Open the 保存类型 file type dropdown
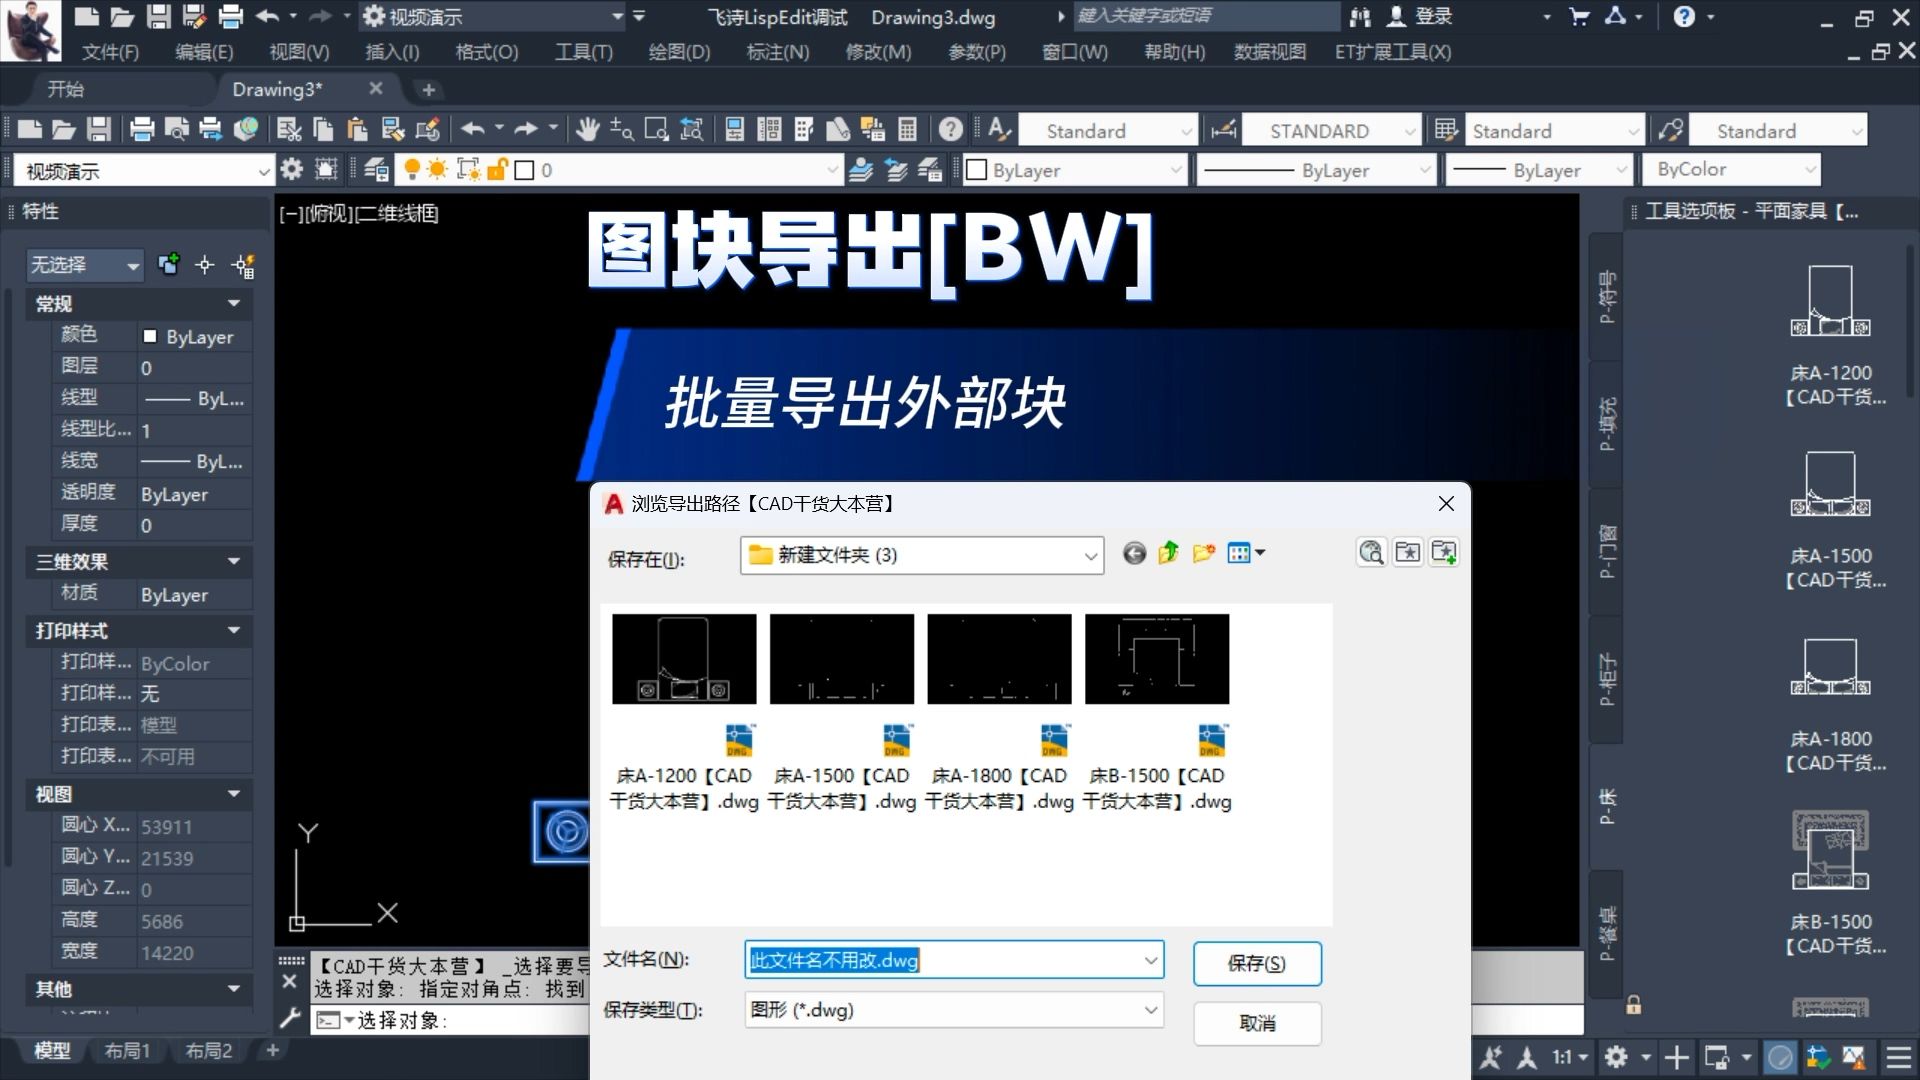The image size is (1920, 1080). 1150,1010
